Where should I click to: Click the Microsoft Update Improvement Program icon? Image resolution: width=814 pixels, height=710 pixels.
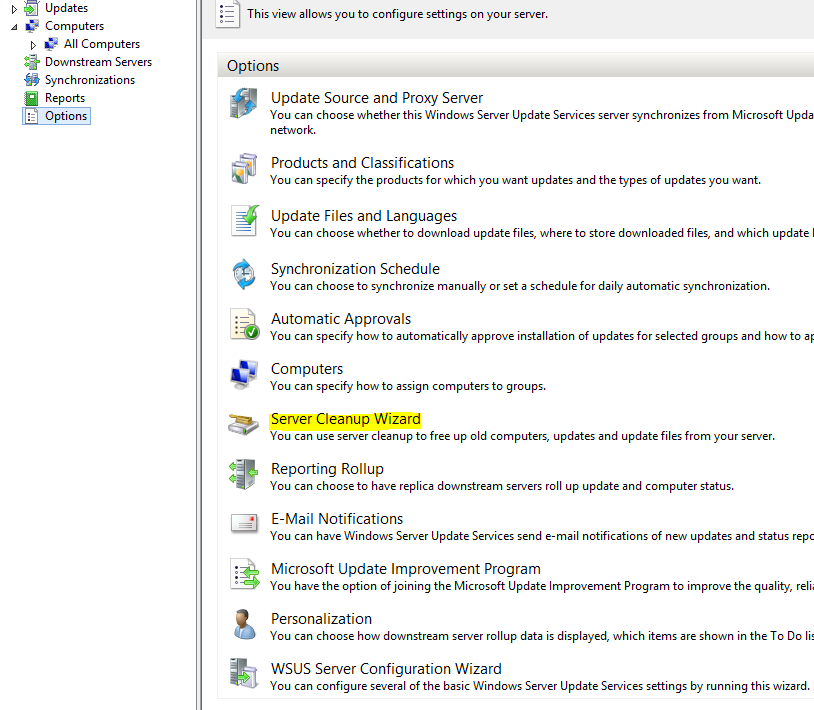[x=245, y=574]
